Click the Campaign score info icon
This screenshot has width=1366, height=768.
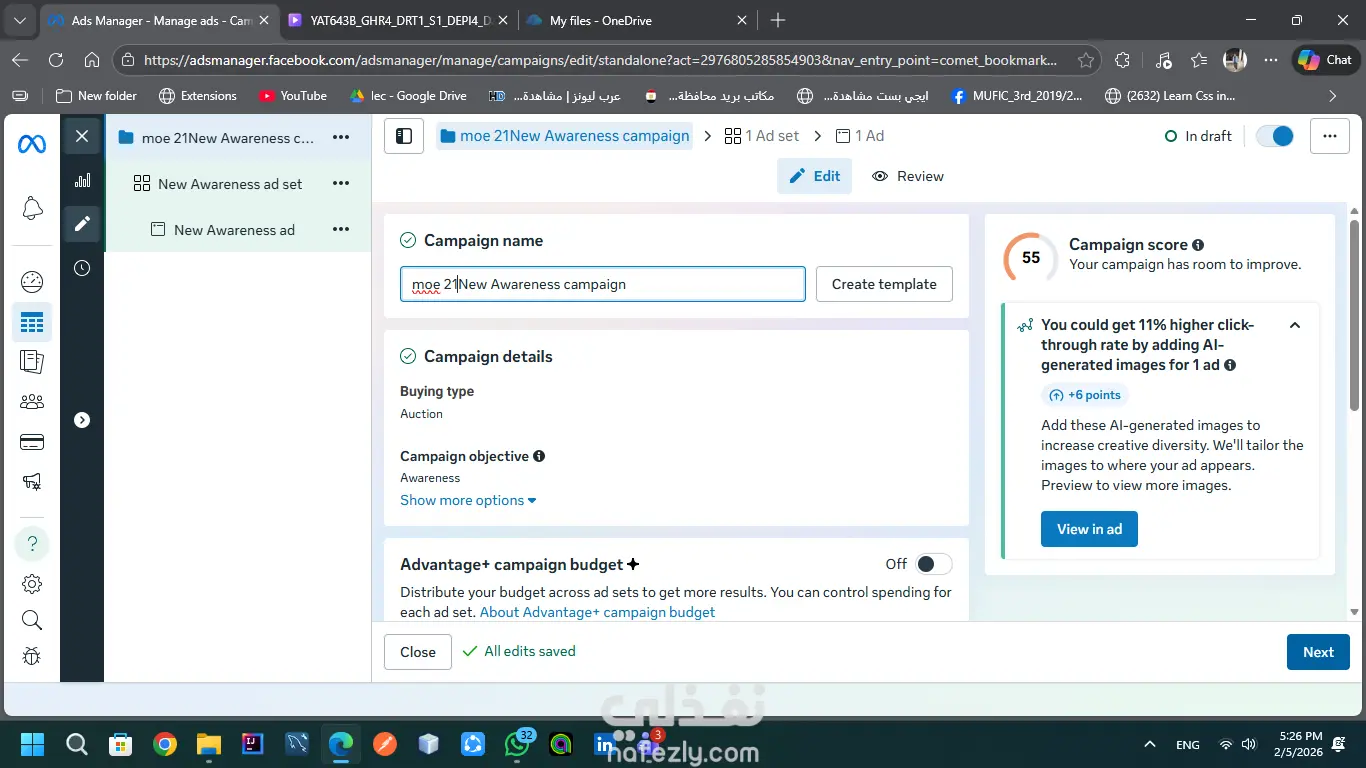(1198, 245)
